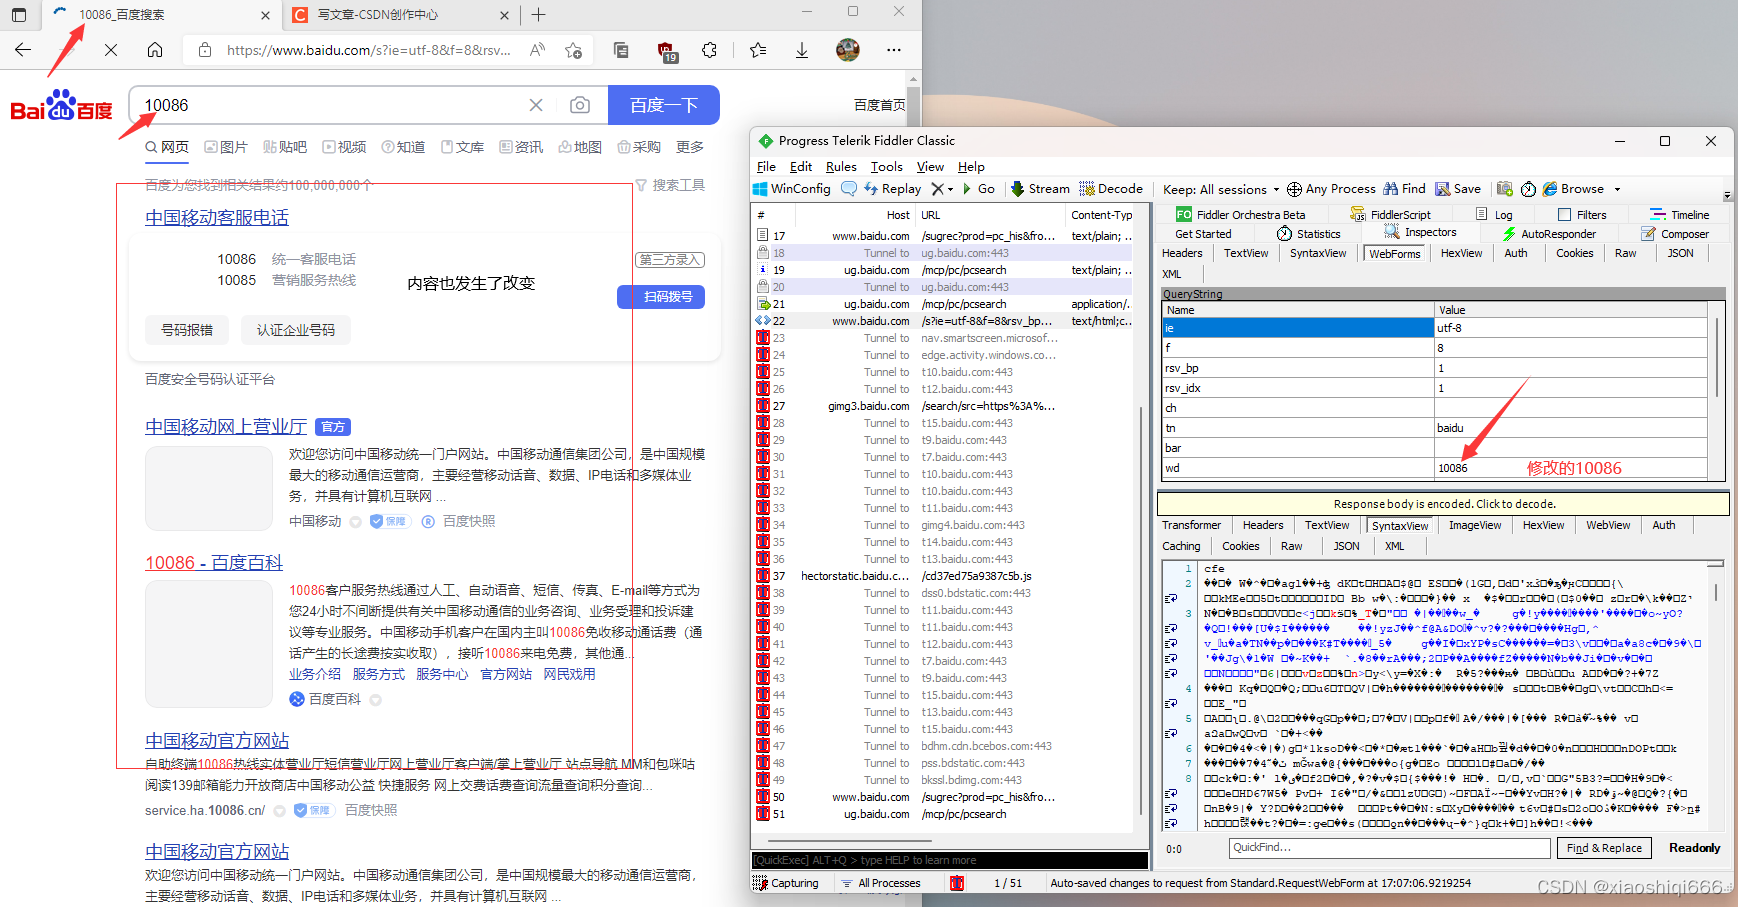Viewport: 1738px width, 907px height.
Task: Replay the selected session in Fiddler
Action: point(892,189)
